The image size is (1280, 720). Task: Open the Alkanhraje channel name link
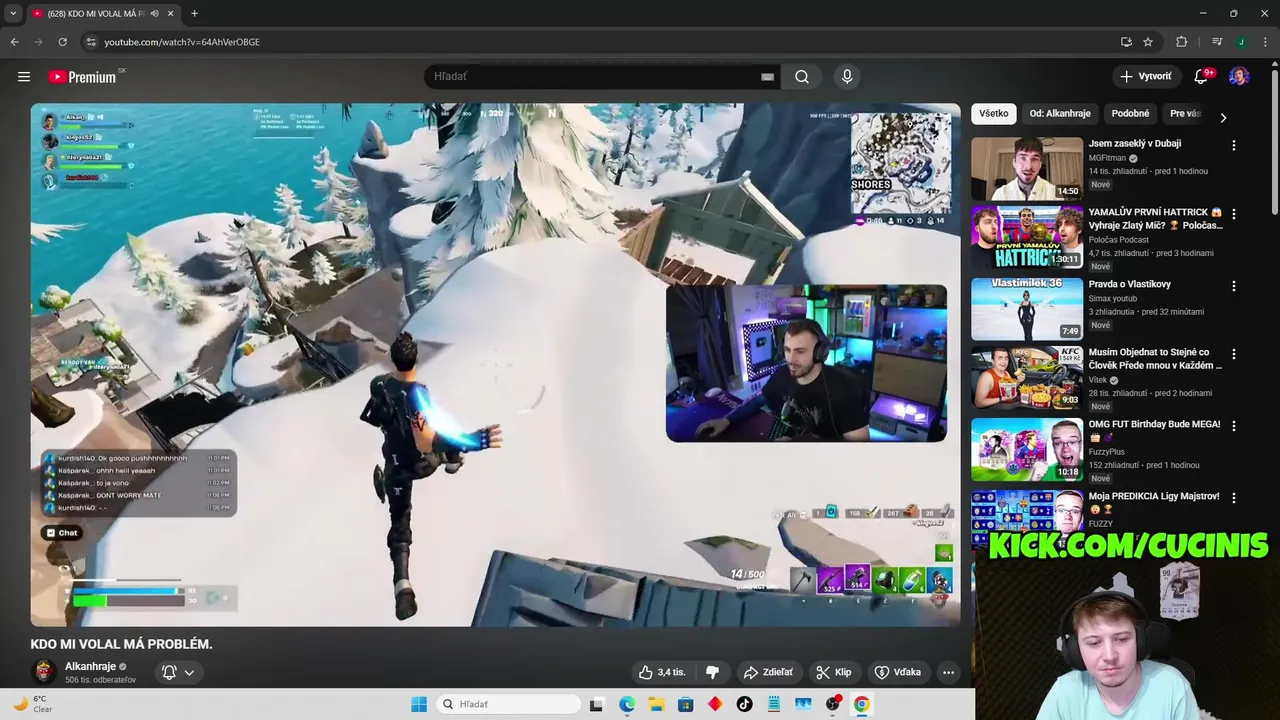90,666
